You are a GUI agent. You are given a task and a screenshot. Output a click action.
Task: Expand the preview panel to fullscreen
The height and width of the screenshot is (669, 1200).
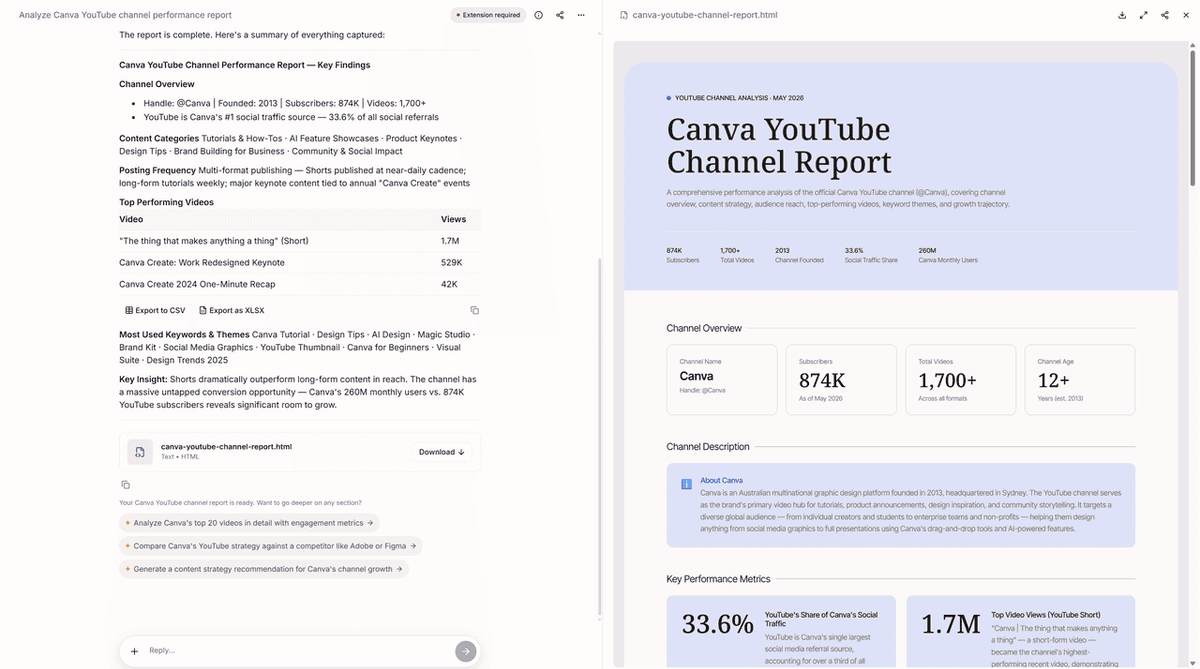[x=1144, y=15]
